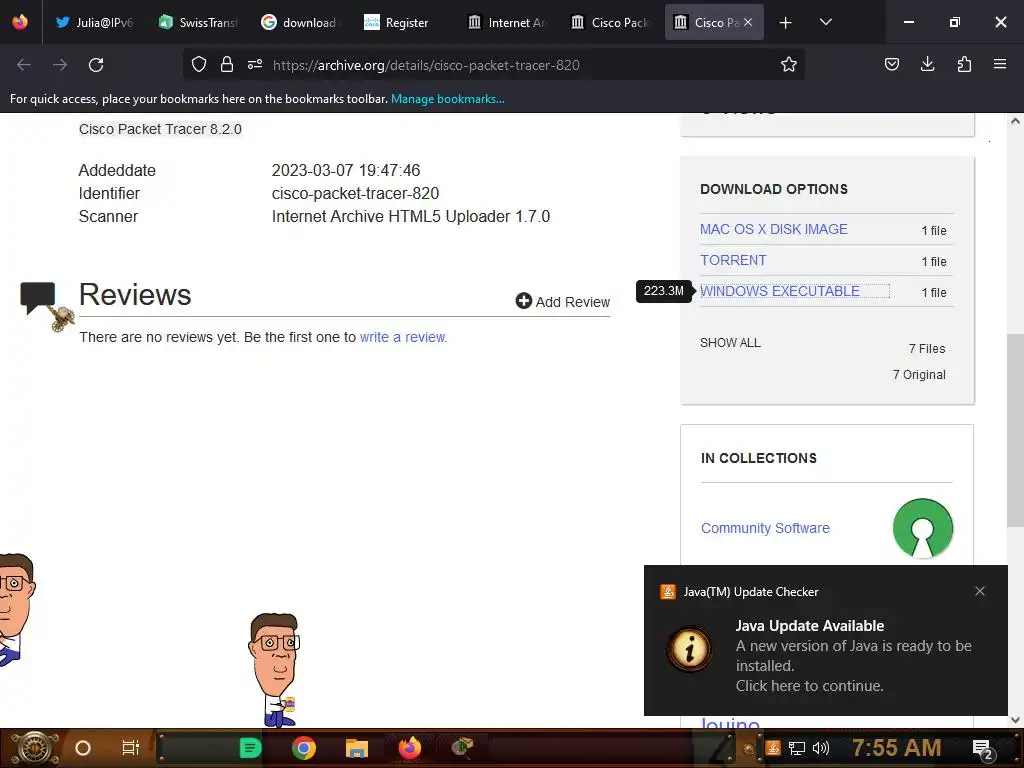Switch to the Julia@IPv6 Twitter tab
1024x768 pixels.
coord(94,22)
